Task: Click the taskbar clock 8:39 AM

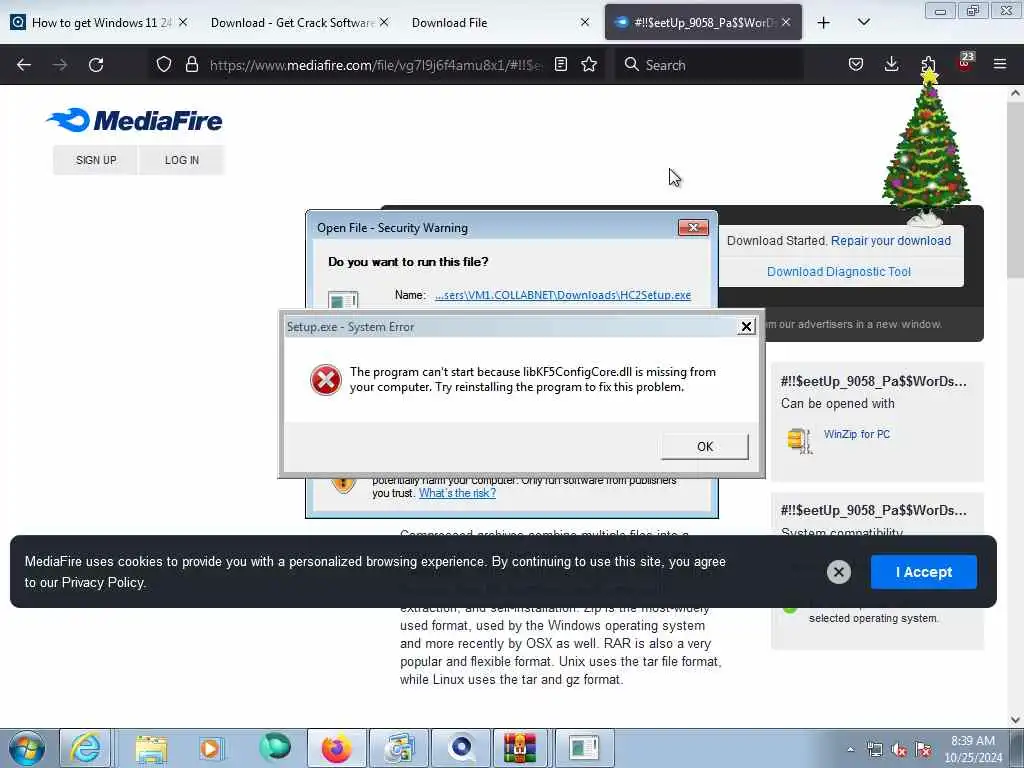Action: click(x=973, y=749)
